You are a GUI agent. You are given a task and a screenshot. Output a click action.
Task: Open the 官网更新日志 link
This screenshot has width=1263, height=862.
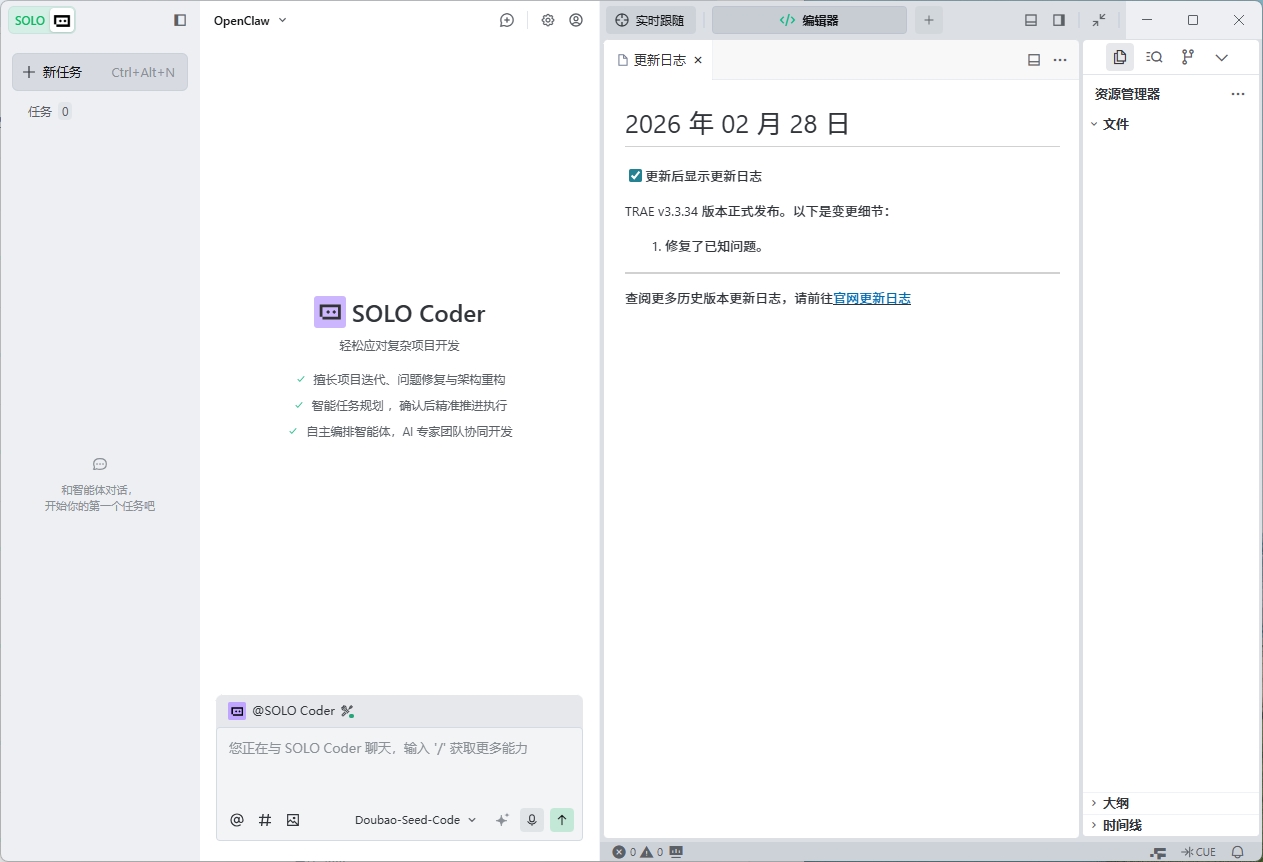(872, 298)
